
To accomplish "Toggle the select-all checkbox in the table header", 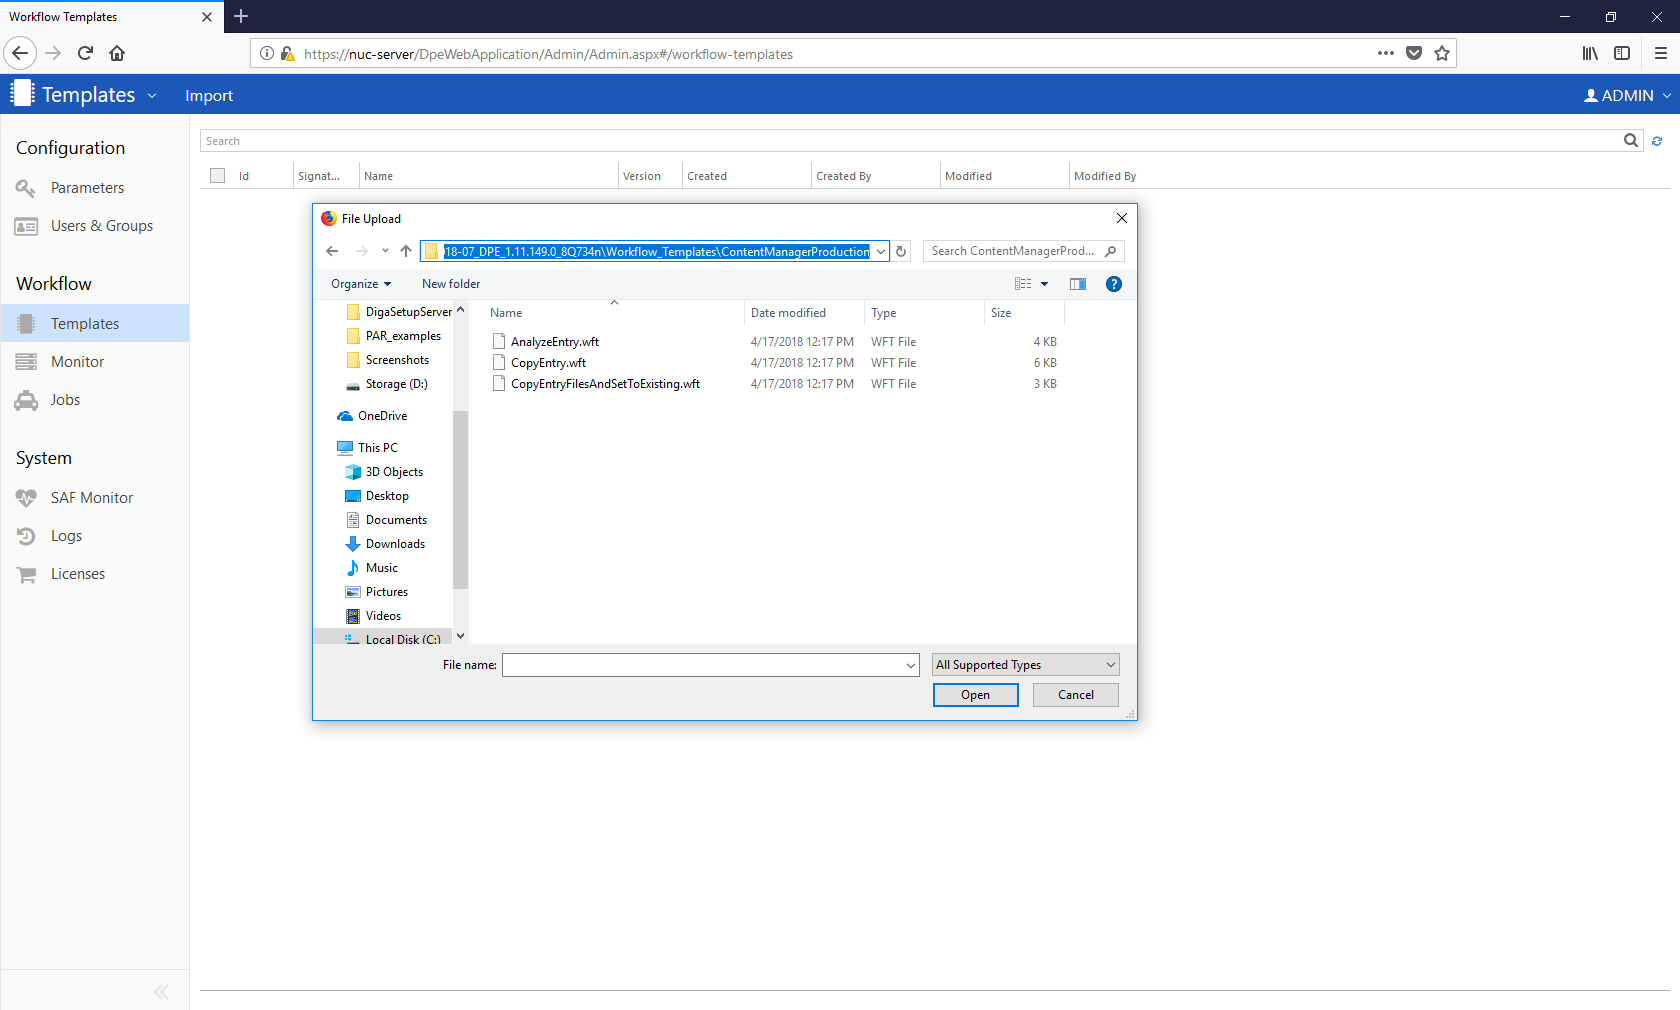I will click(218, 176).
